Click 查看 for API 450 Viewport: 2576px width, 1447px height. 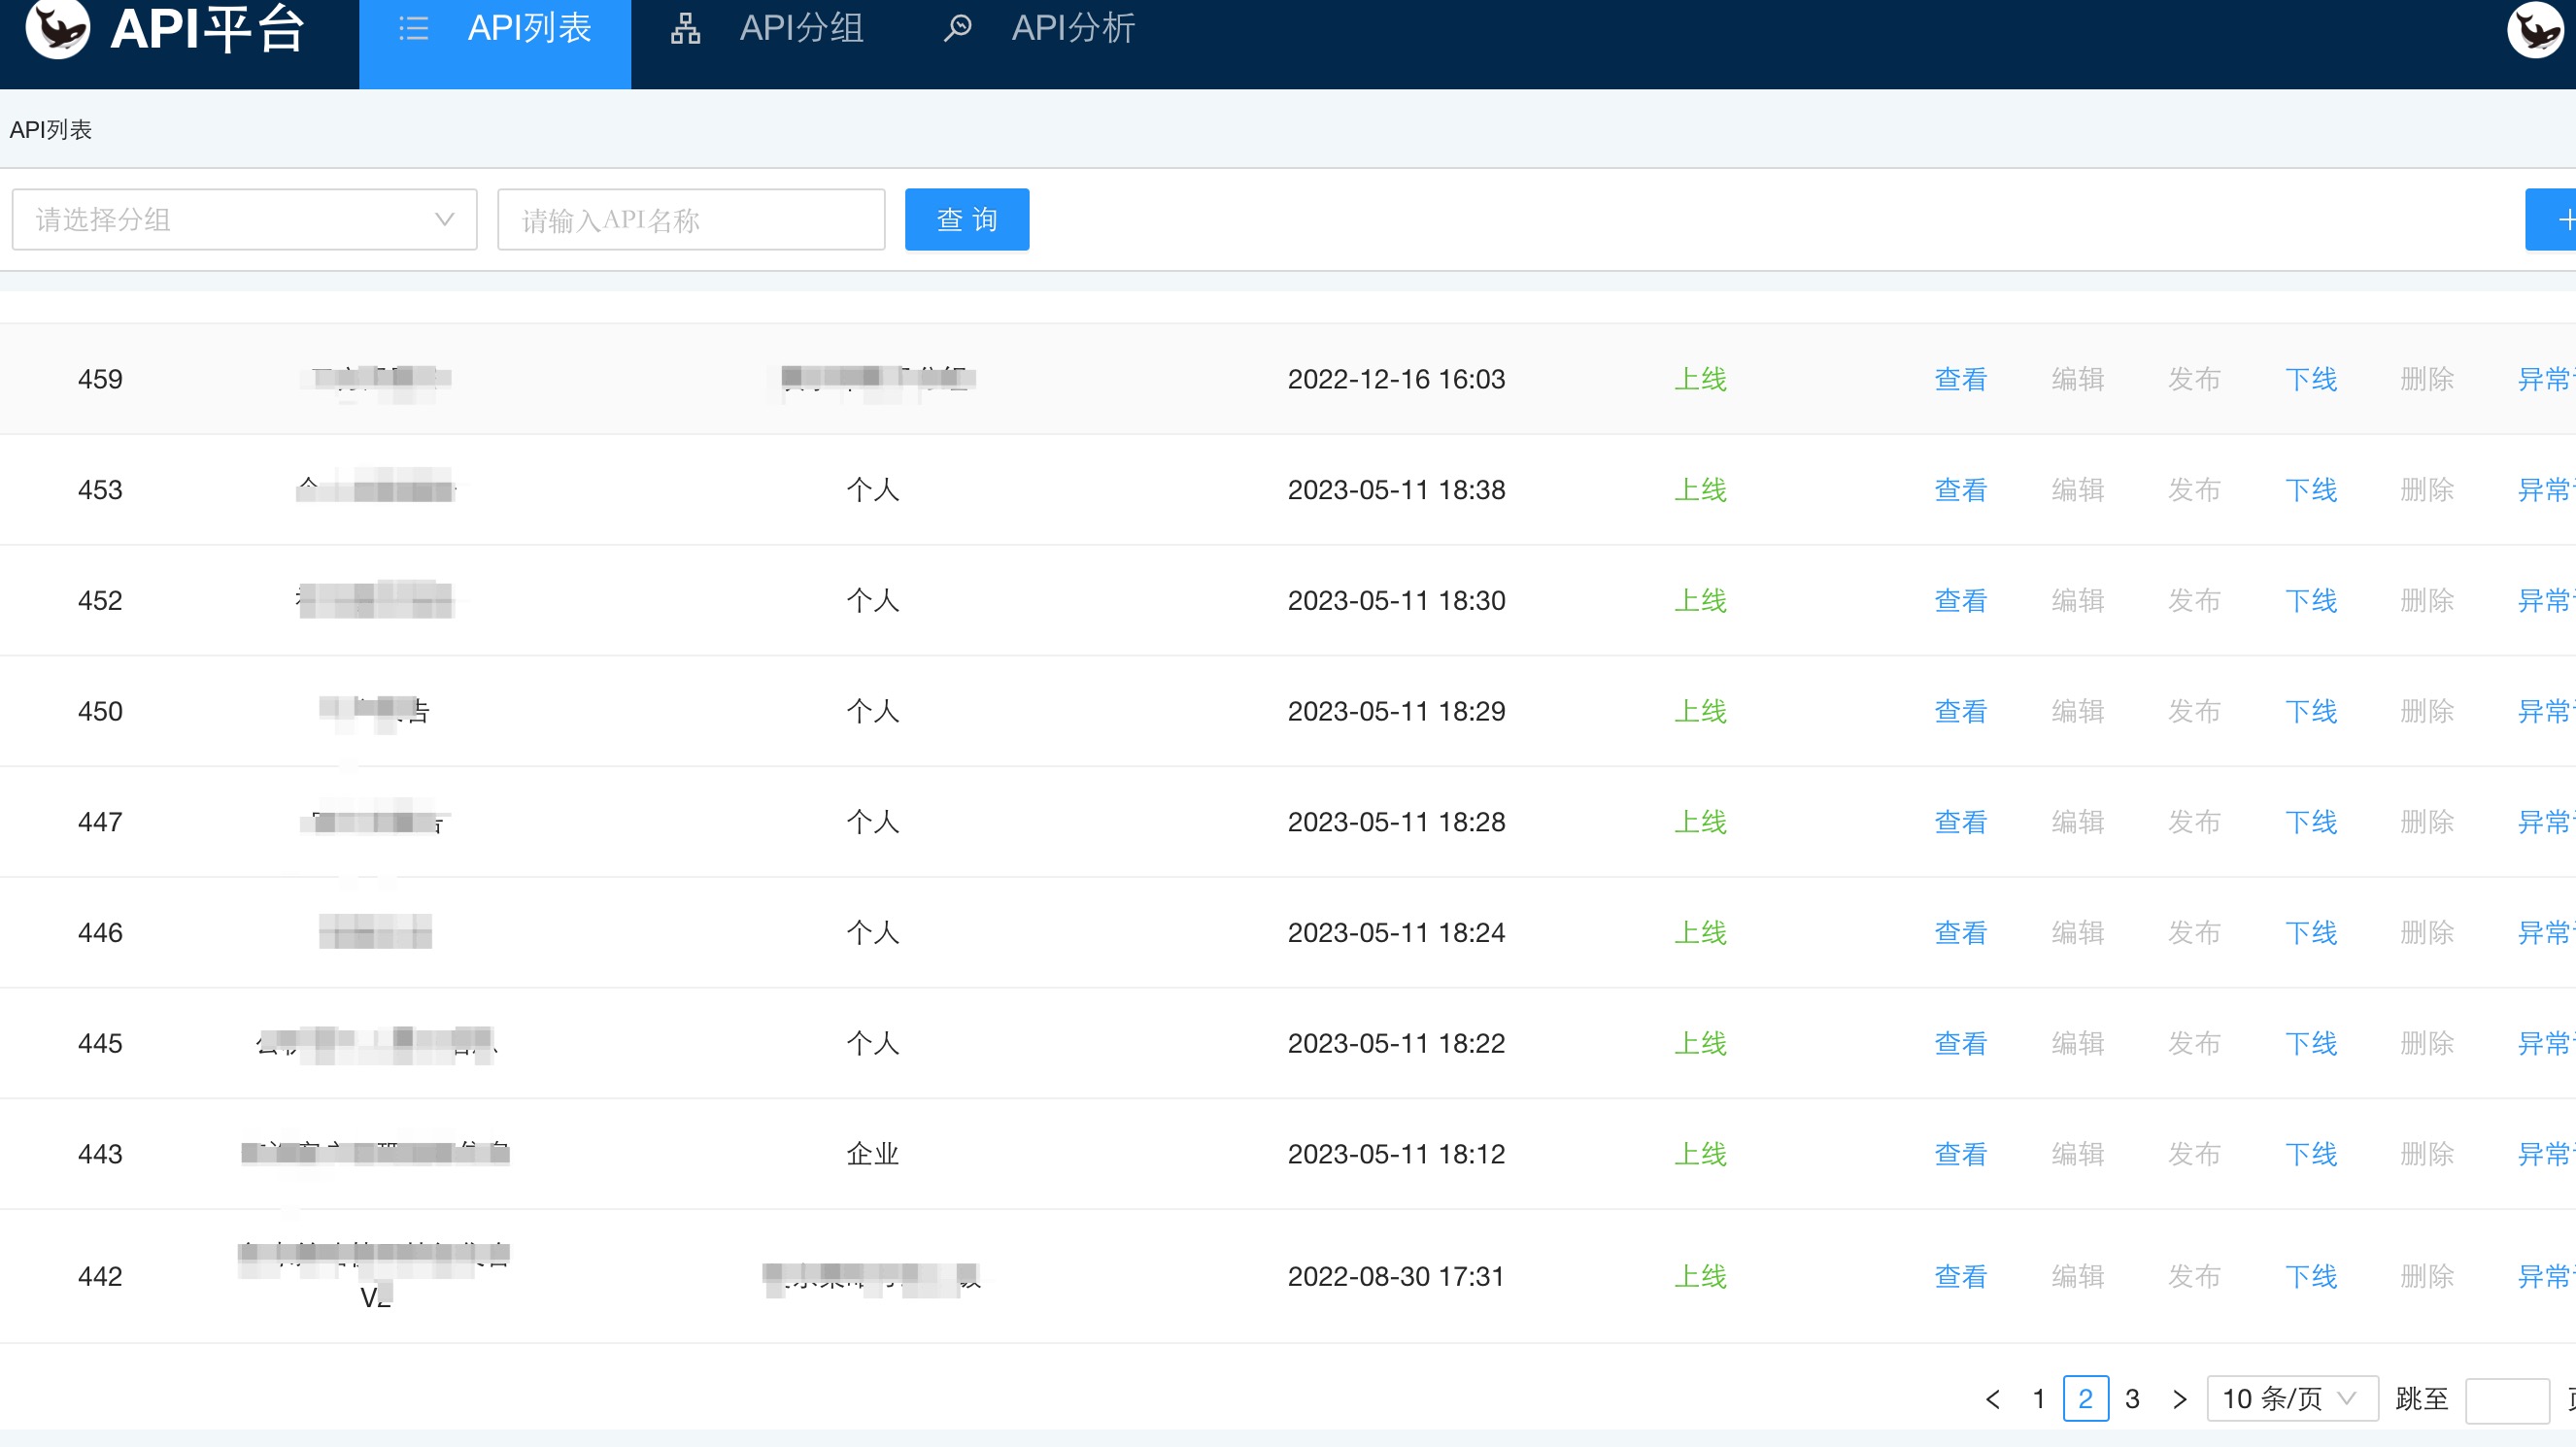pyautogui.click(x=1961, y=711)
